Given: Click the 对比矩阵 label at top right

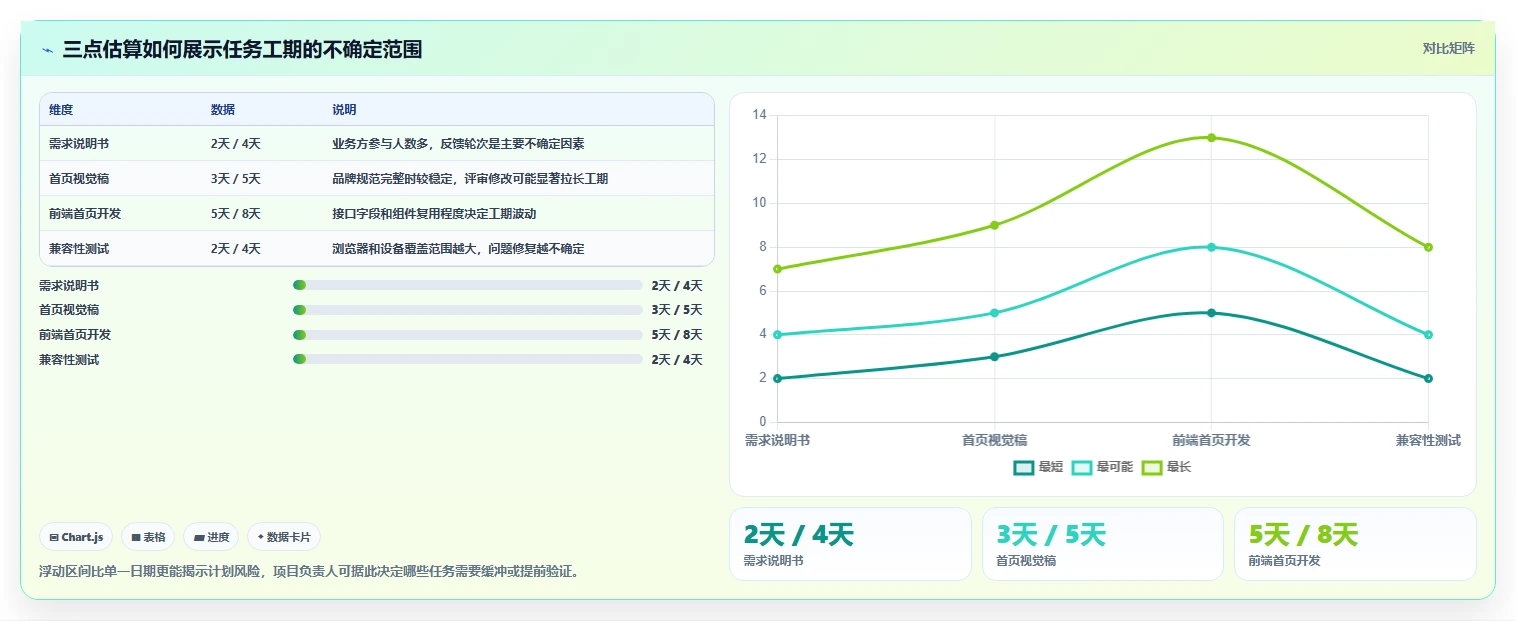Looking at the screenshot, I should point(1448,48).
